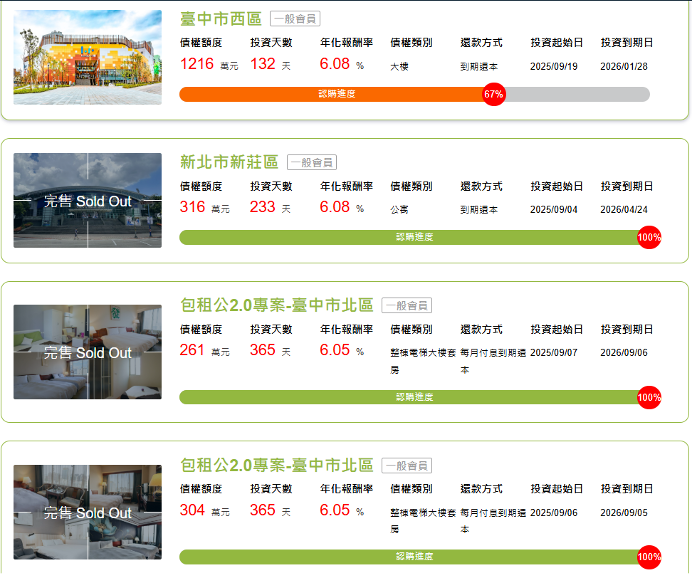Click the 一般會員 badge on the 304萬 listing

(406, 465)
